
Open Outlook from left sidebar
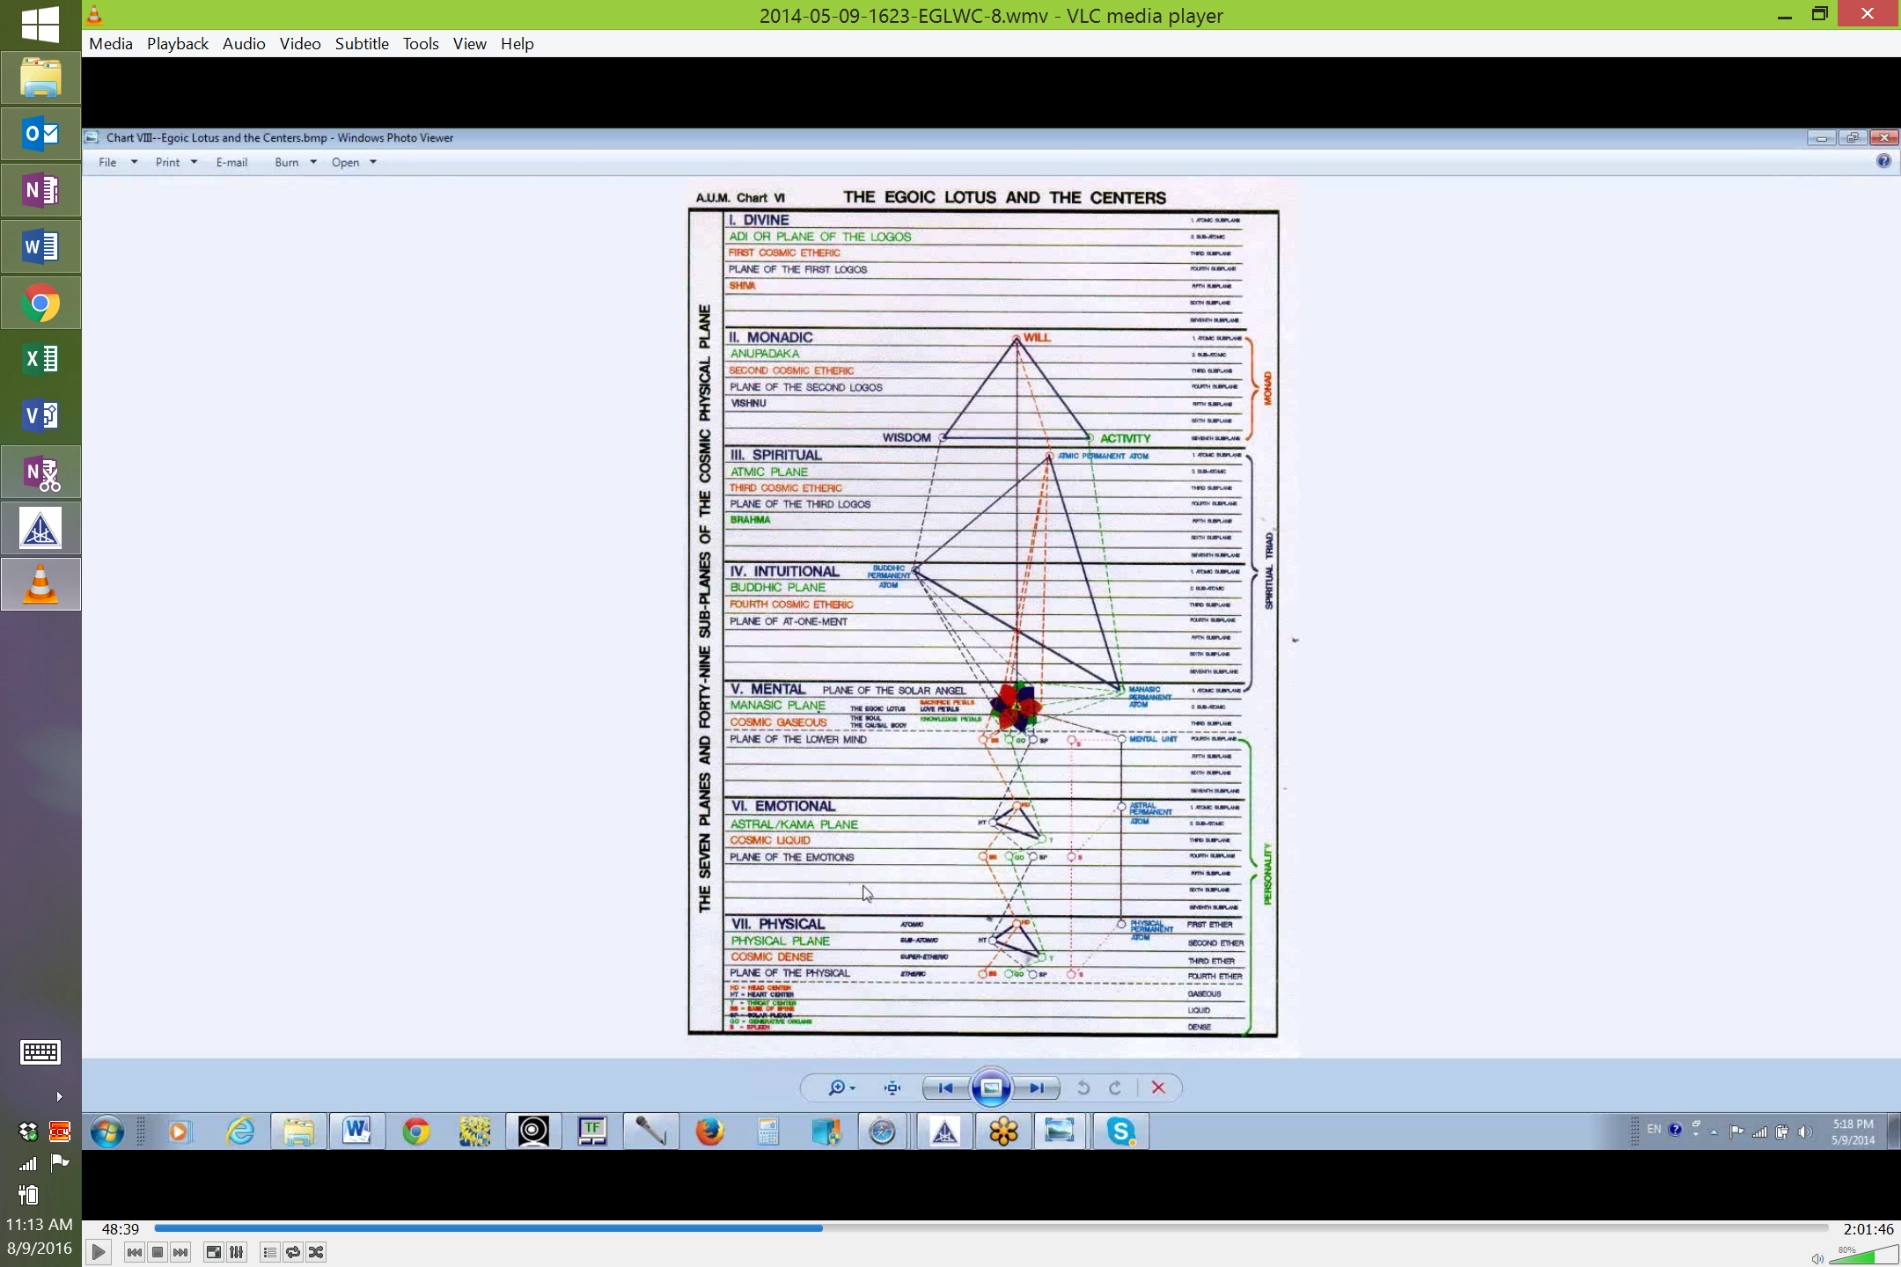(x=40, y=133)
